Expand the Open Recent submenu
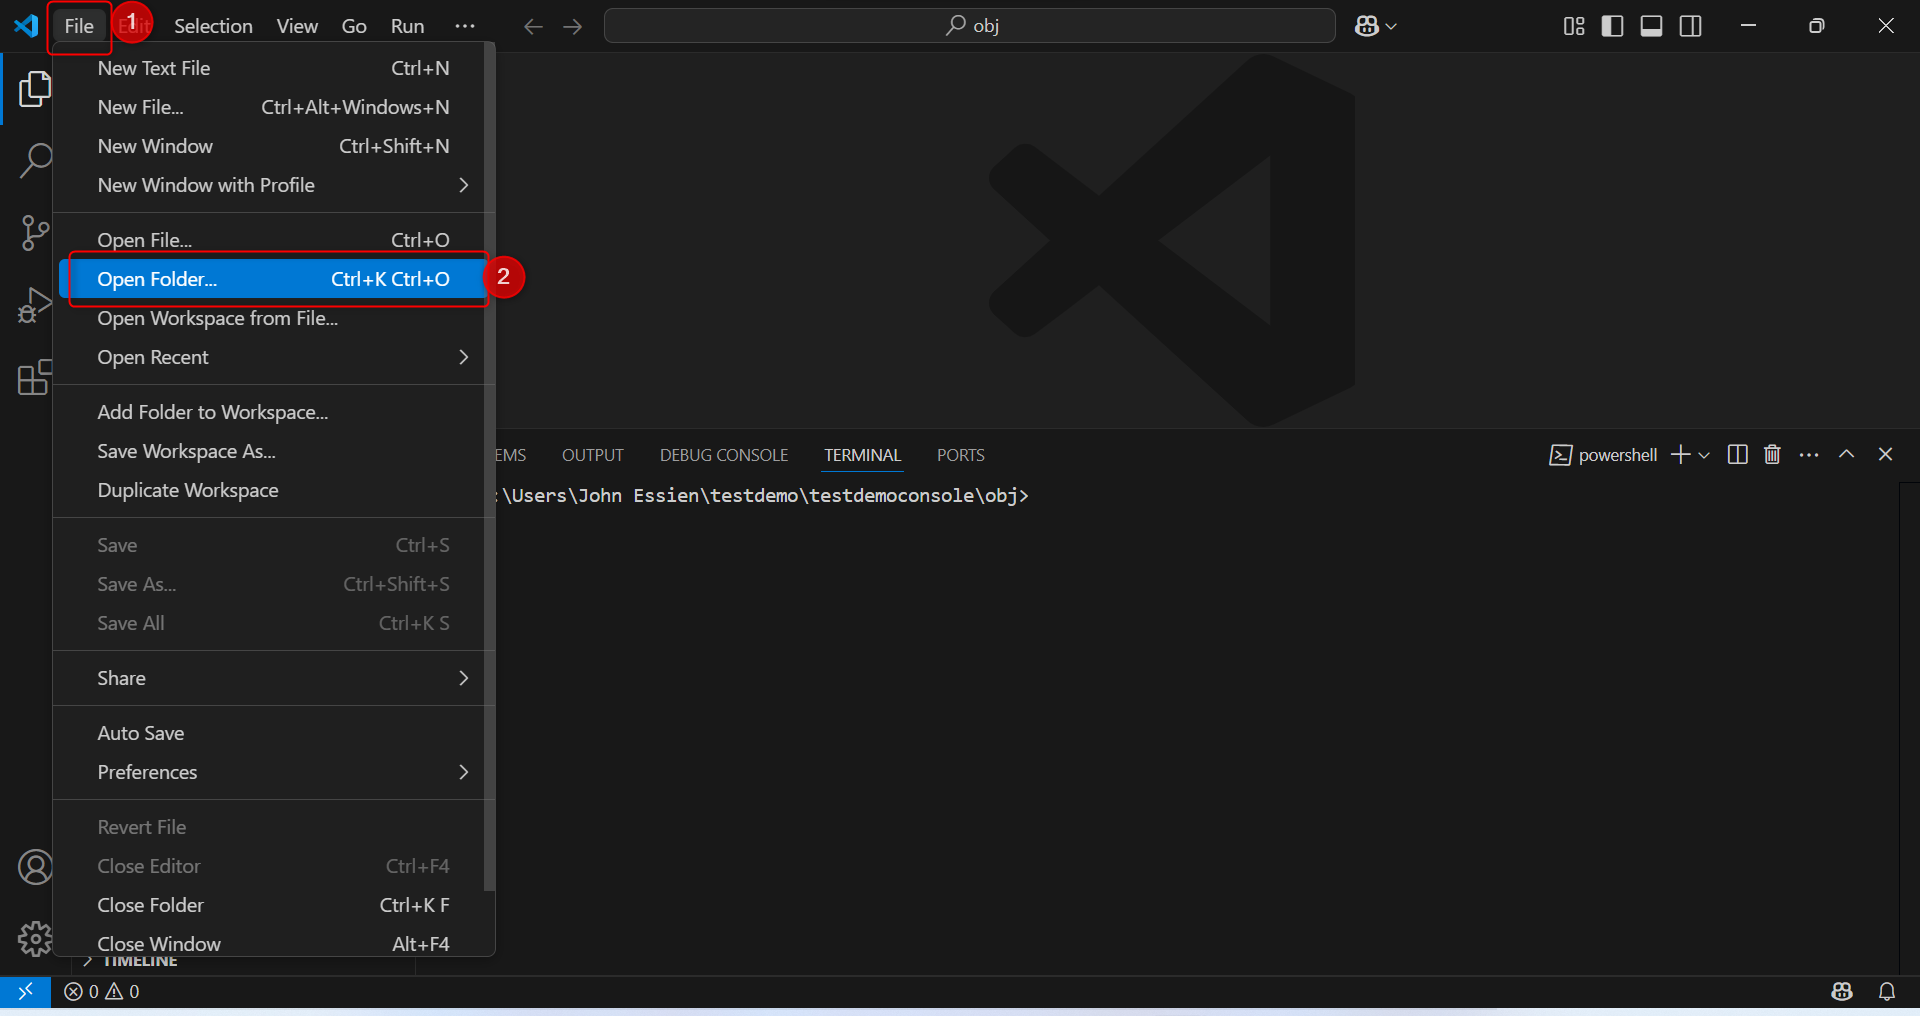1920x1016 pixels. click(x=273, y=357)
